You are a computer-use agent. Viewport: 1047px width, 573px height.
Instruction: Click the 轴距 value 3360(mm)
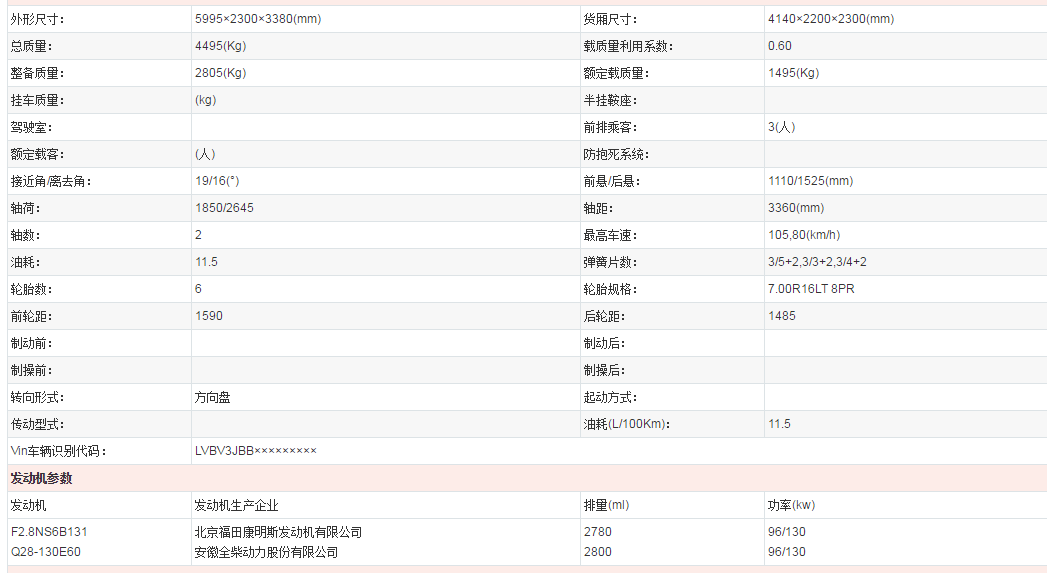click(796, 208)
